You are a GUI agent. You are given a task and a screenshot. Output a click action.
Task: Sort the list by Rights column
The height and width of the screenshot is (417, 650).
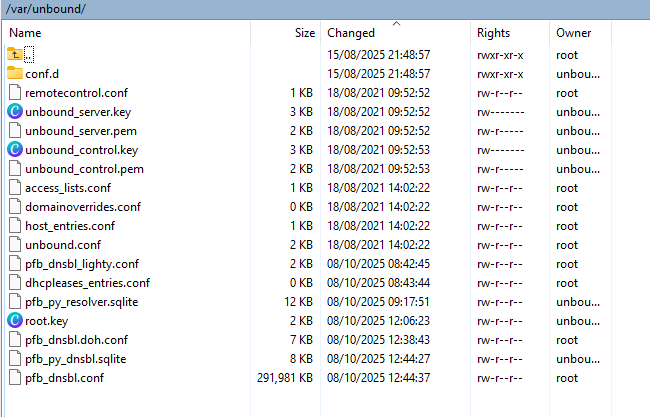coord(493,33)
